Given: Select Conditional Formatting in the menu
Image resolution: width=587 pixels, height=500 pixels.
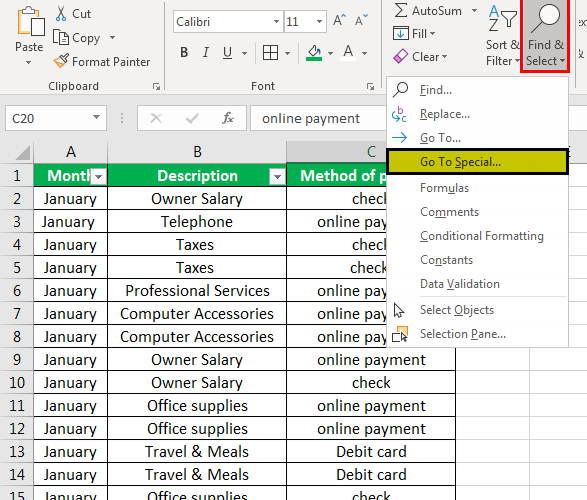Looking at the screenshot, I should pos(477,236).
